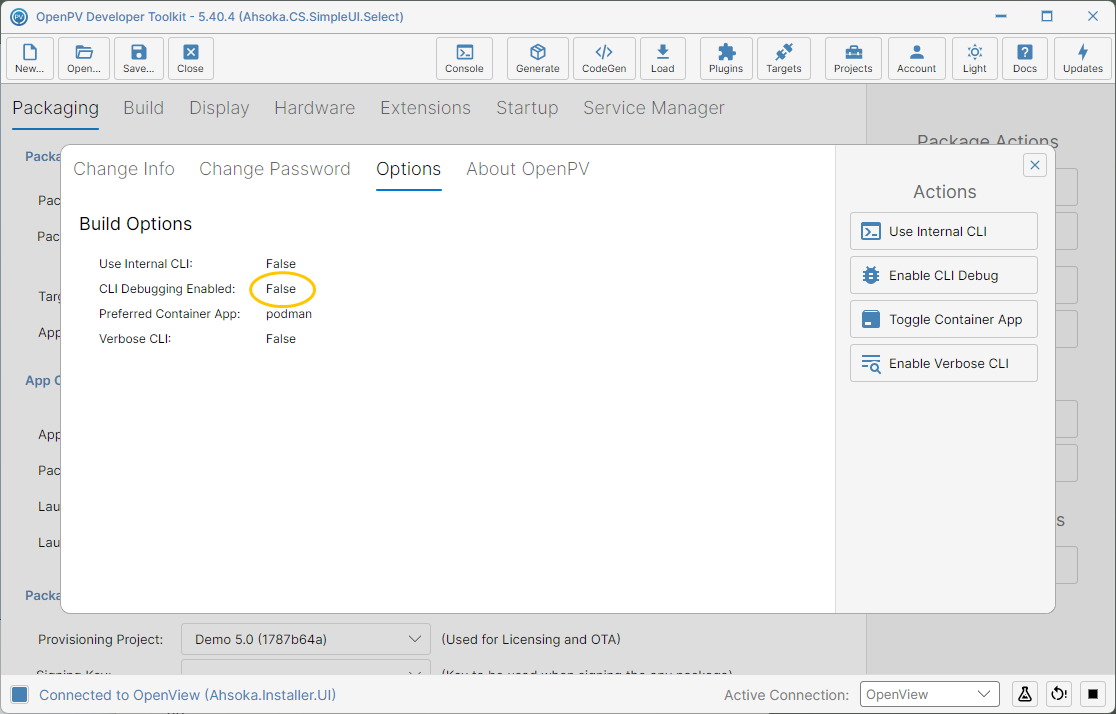Toggle the Use Internal CLI action
Screen dimensions: 1116x714
[x=944, y=231]
